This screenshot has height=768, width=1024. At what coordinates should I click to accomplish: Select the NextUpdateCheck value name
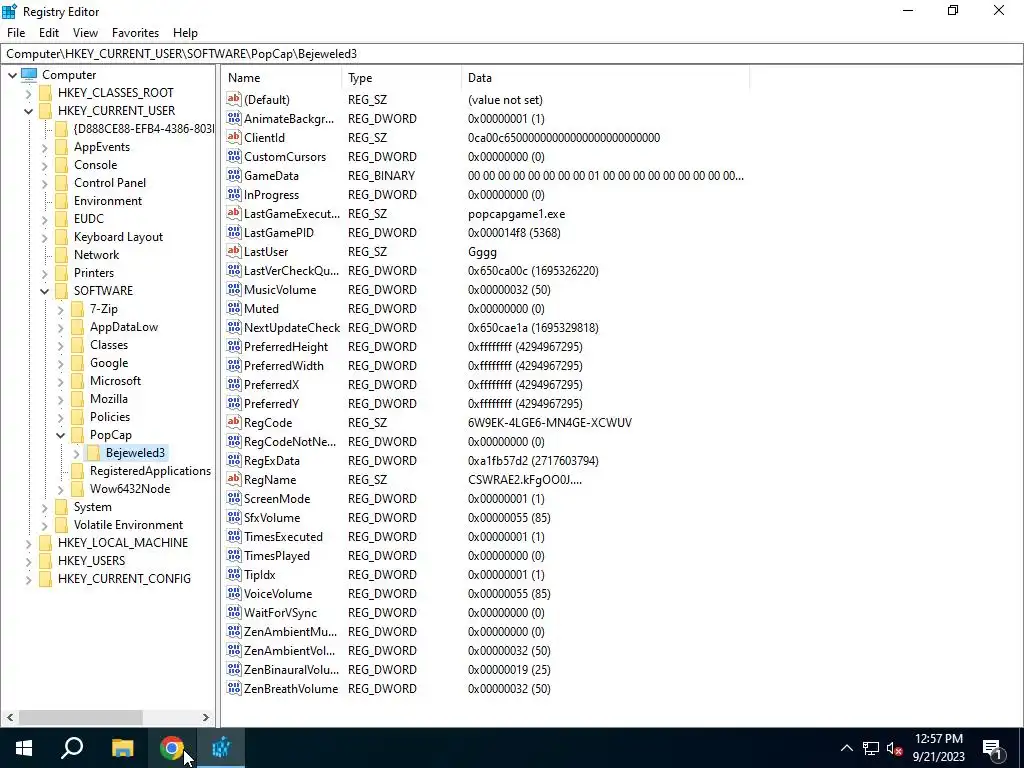292,327
